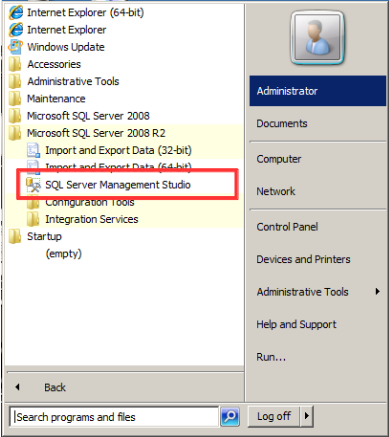Open Computer from the Start menu
389x437 pixels.
tap(279, 159)
